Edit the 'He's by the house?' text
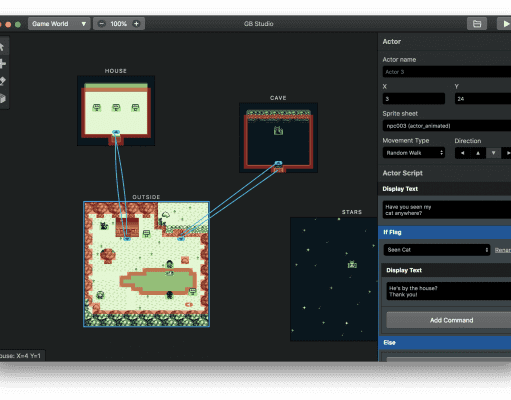Screen dimensions: 511x400 point(449,291)
